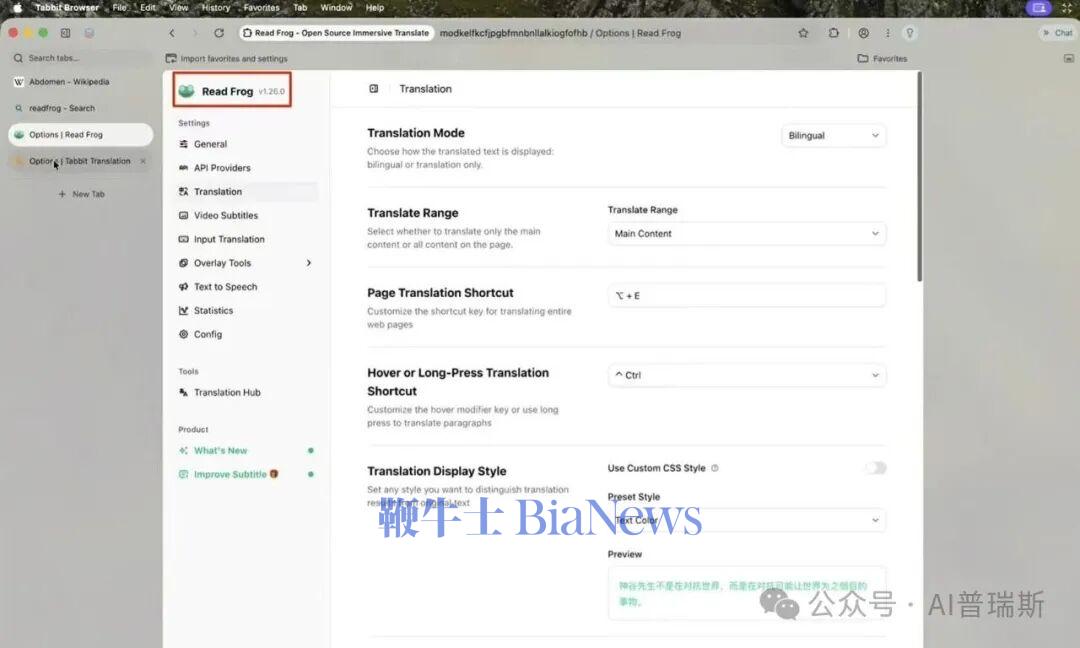This screenshot has height=648, width=1080.
Task: Bookmark page with star icon
Action: tap(803, 33)
